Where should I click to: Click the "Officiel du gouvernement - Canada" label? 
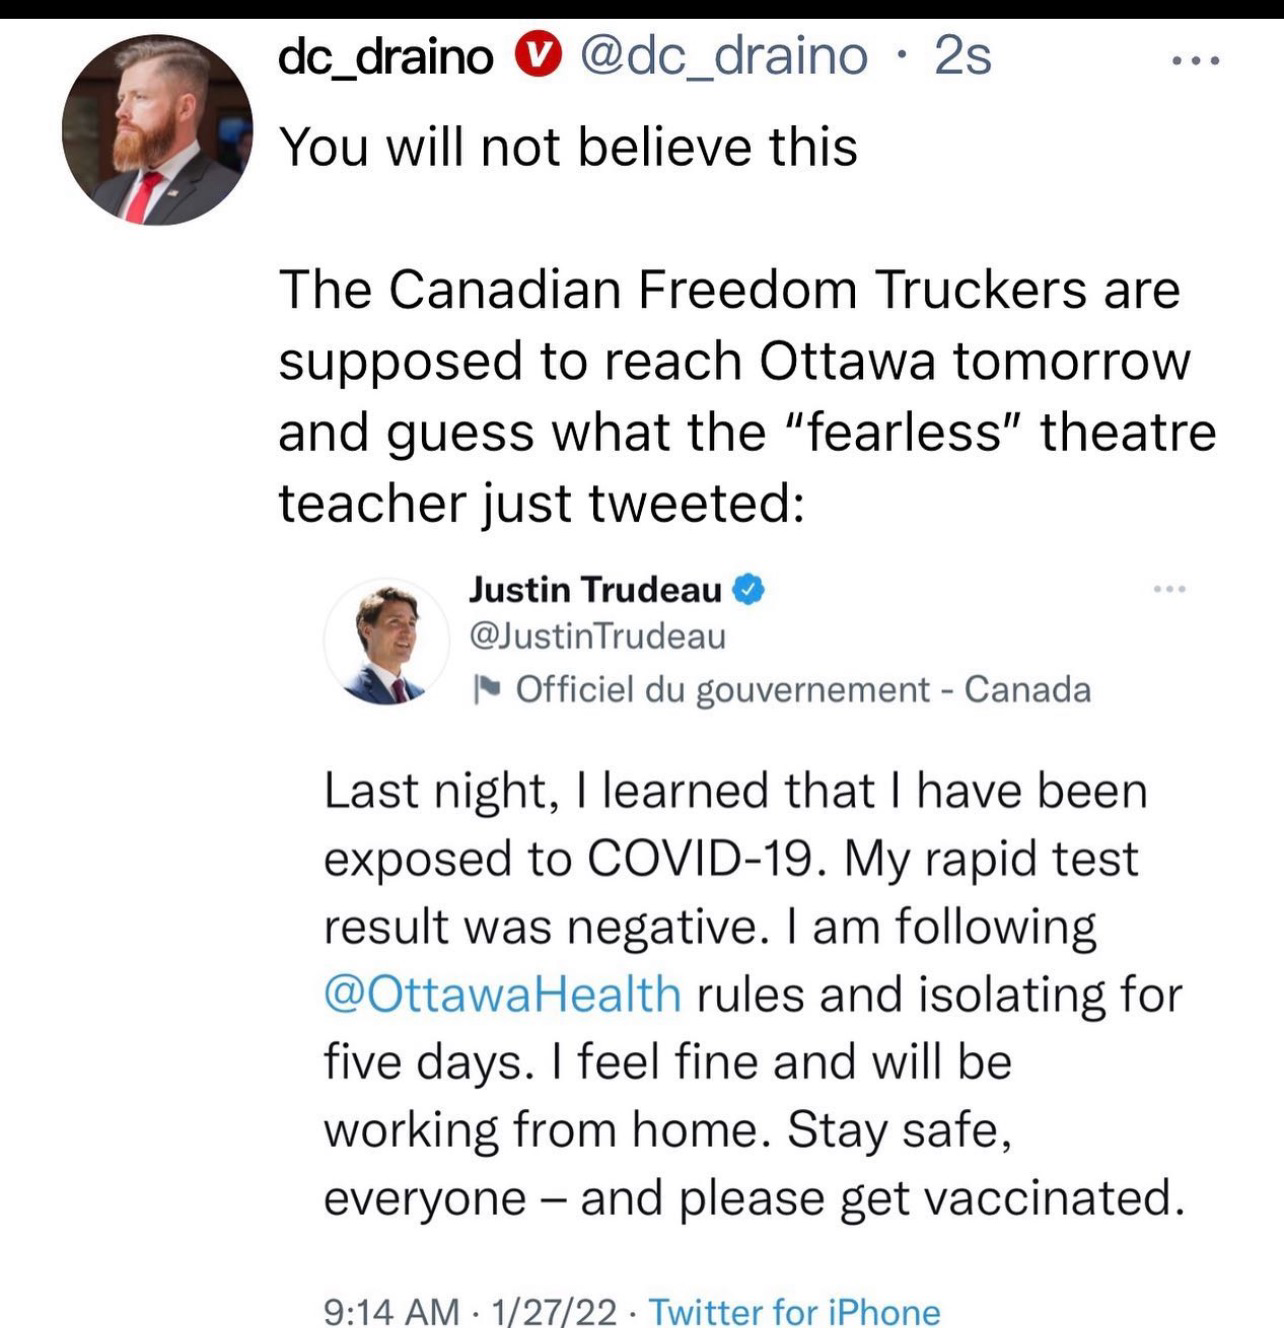coord(803,689)
